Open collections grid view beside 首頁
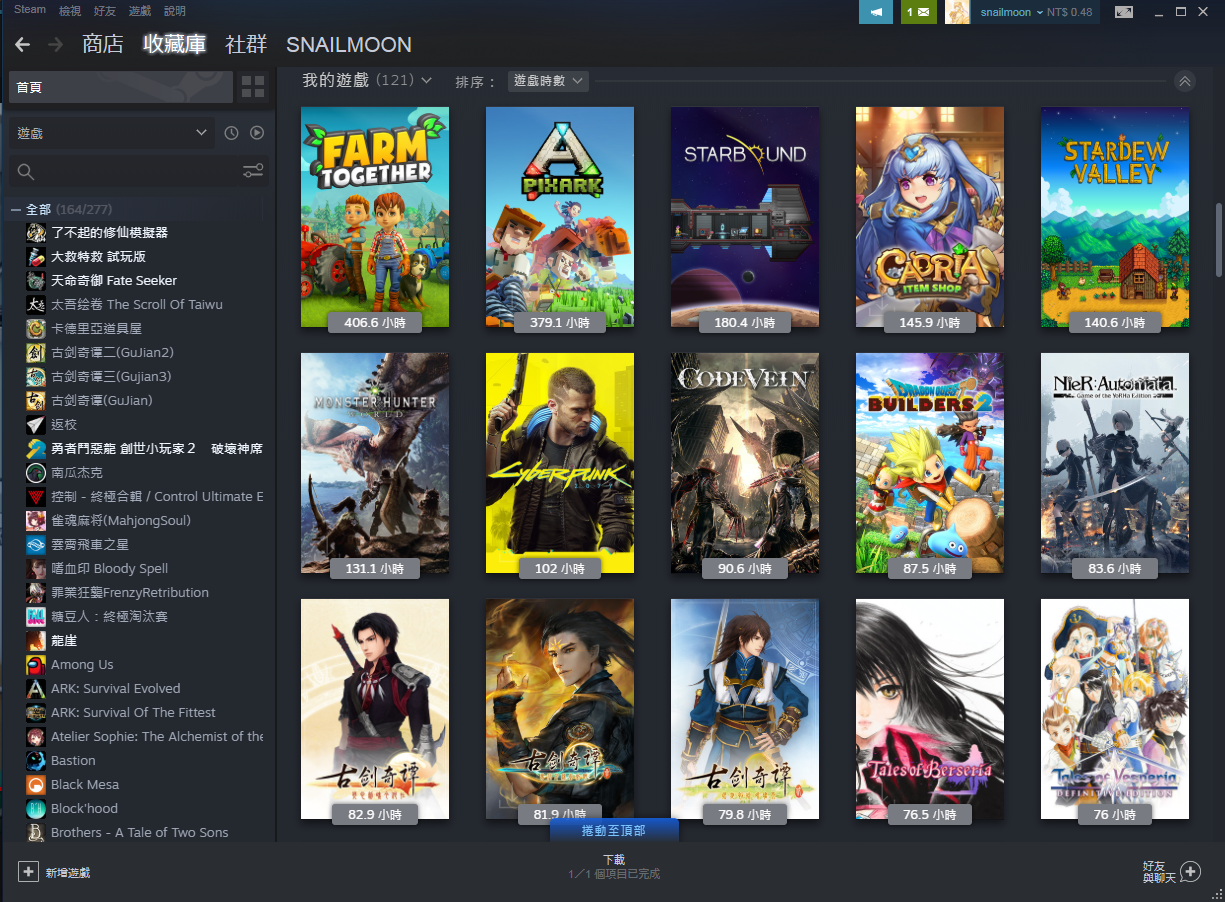Image resolution: width=1225 pixels, height=902 pixels. click(x=253, y=87)
